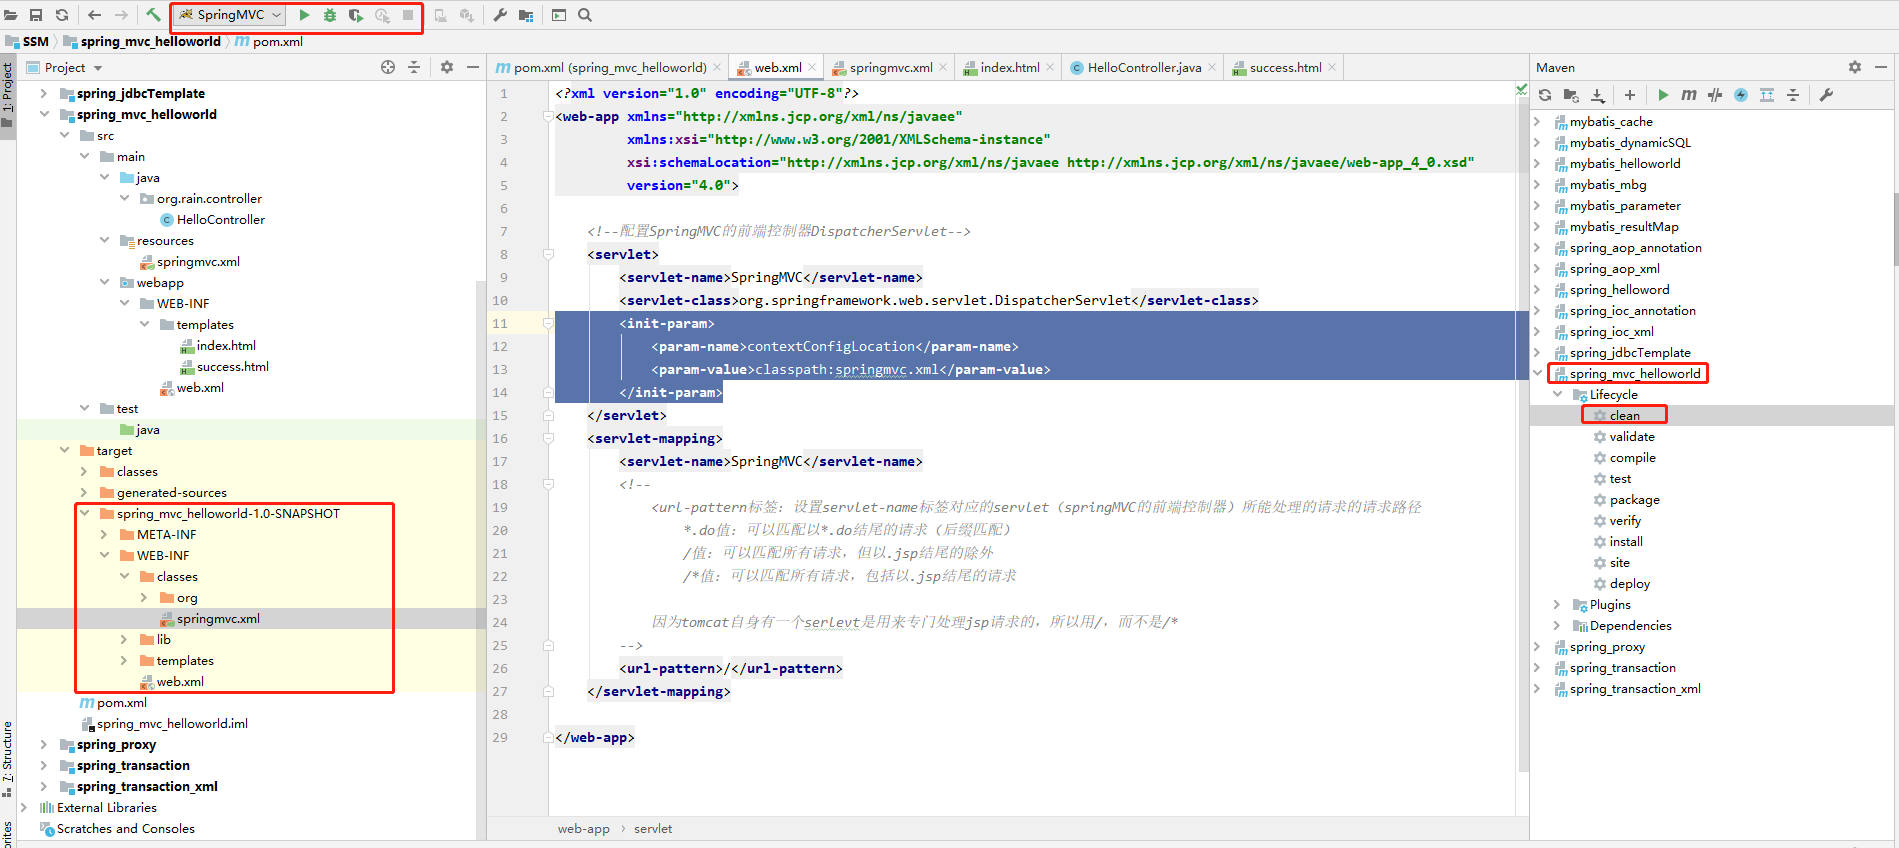The width and height of the screenshot is (1899, 848).
Task: Click Run with Coverage shield icon
Action: point(356,15)
